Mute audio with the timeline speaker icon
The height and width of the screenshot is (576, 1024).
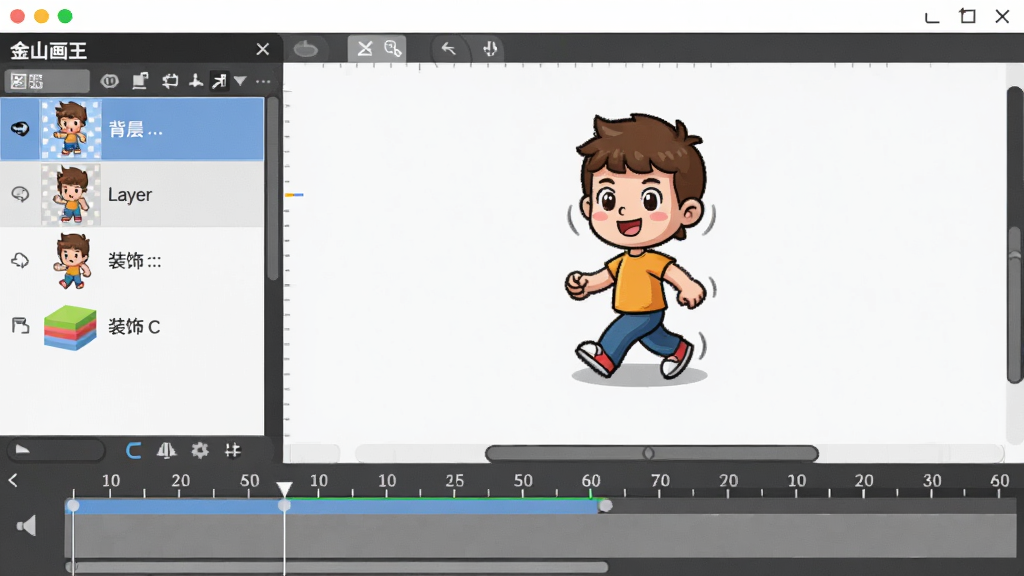pos(26,526)
